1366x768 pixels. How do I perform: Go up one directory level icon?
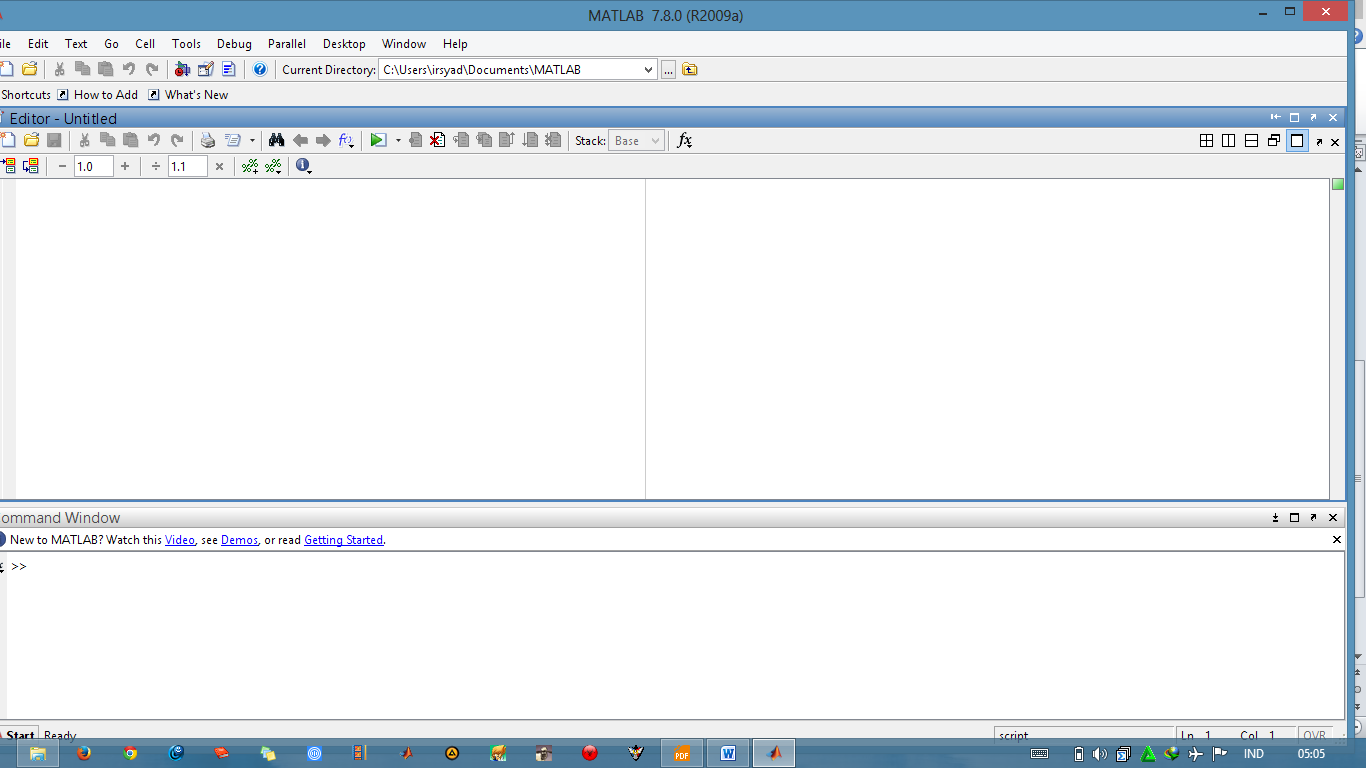point(690,69)
